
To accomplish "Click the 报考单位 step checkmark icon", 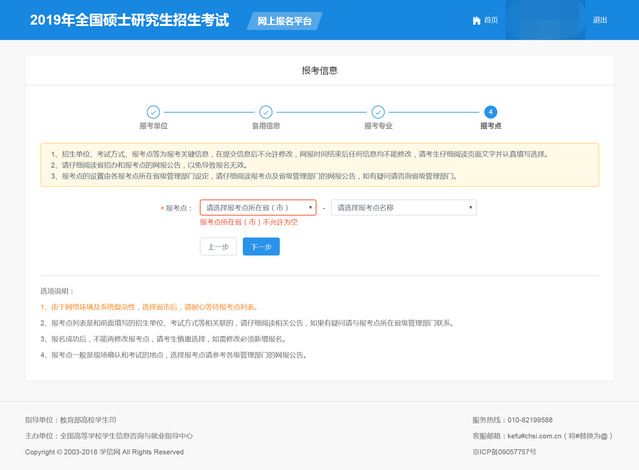I will click(153, 112).
